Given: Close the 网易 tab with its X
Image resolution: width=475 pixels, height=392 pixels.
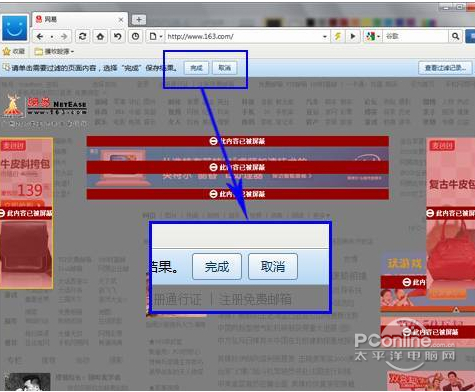Looking at the screenshot, I should [121, 20].
